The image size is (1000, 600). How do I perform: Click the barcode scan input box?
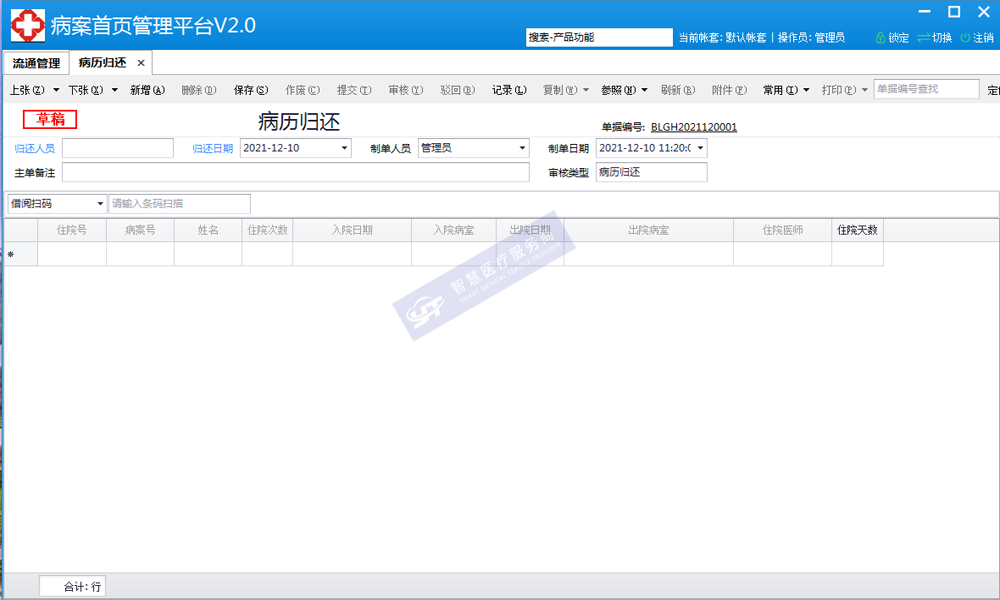click(x=180, y=204)
